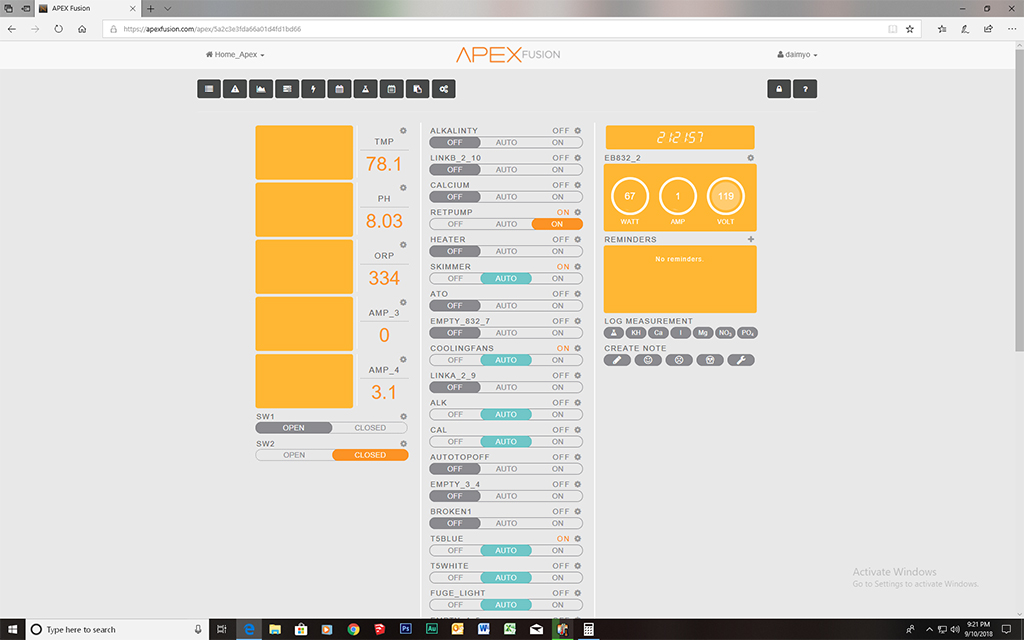Click the padlock lock dashboard icon
Image resolution: width=1024 pixels, height=640 pixels.
pos(779,89)
